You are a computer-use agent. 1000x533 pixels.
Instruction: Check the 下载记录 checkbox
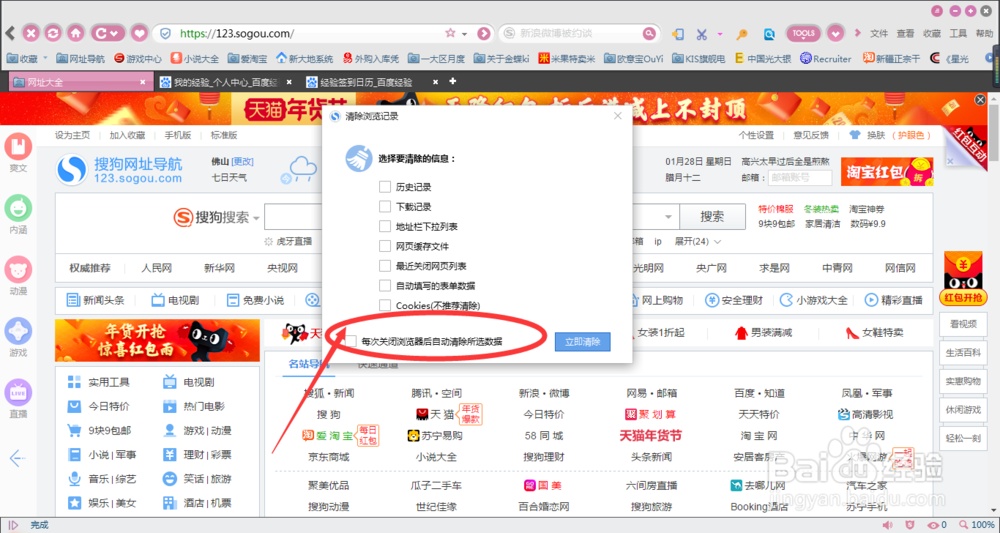click(385, 207)
